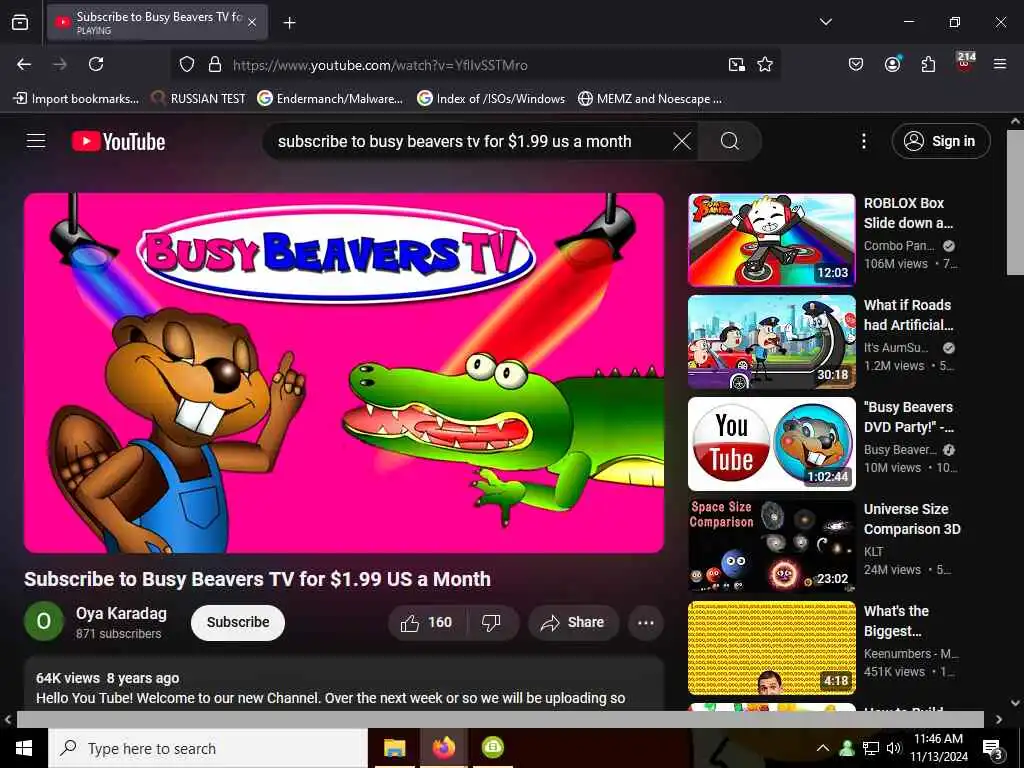
Task: Share this video
Action: point(572,622)
